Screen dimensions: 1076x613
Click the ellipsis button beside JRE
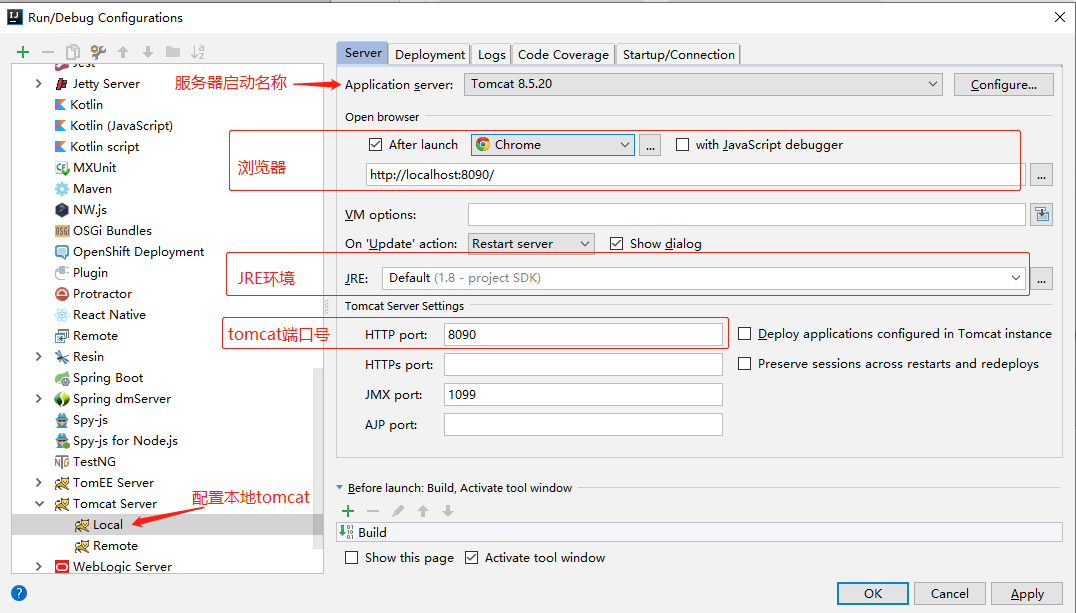pyautogui.click(x=1042, y=279)
